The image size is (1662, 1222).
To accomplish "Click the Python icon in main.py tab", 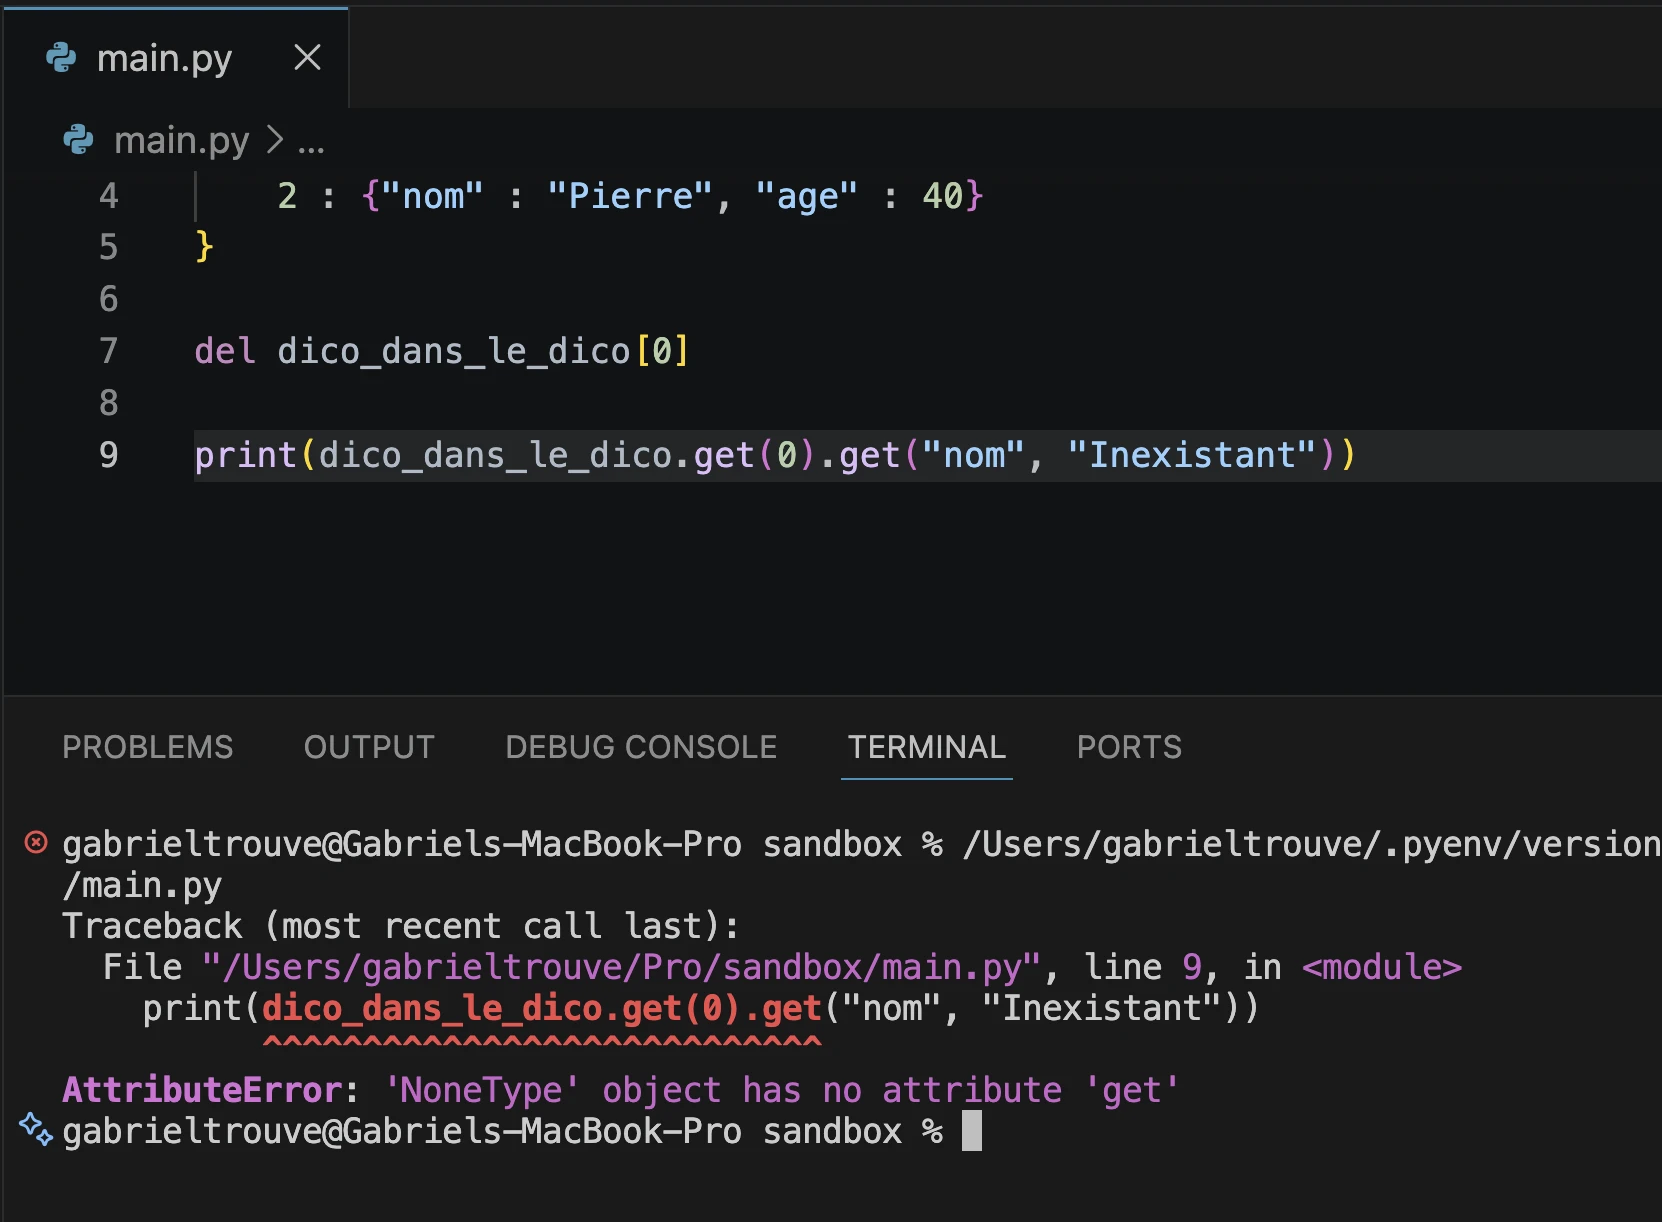I will (61, 58).
